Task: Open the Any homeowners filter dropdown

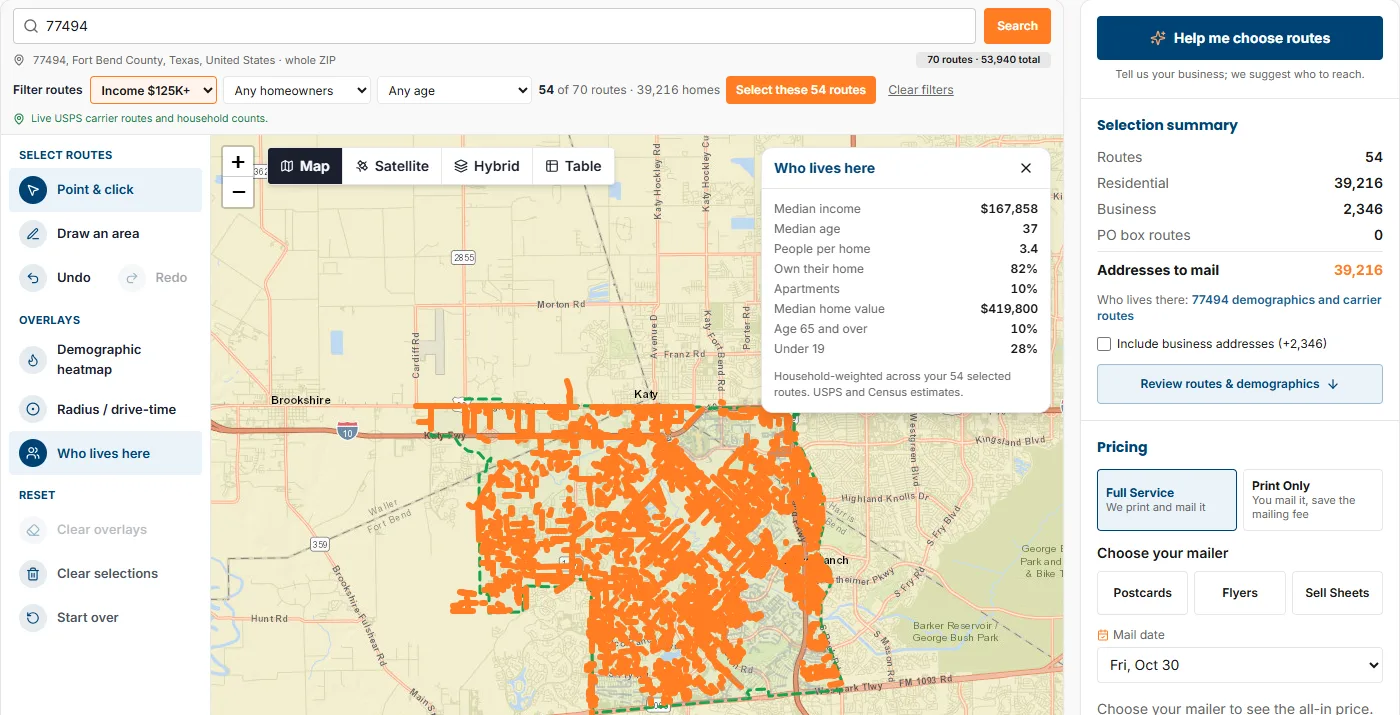Action: click(x=297, y=90)
